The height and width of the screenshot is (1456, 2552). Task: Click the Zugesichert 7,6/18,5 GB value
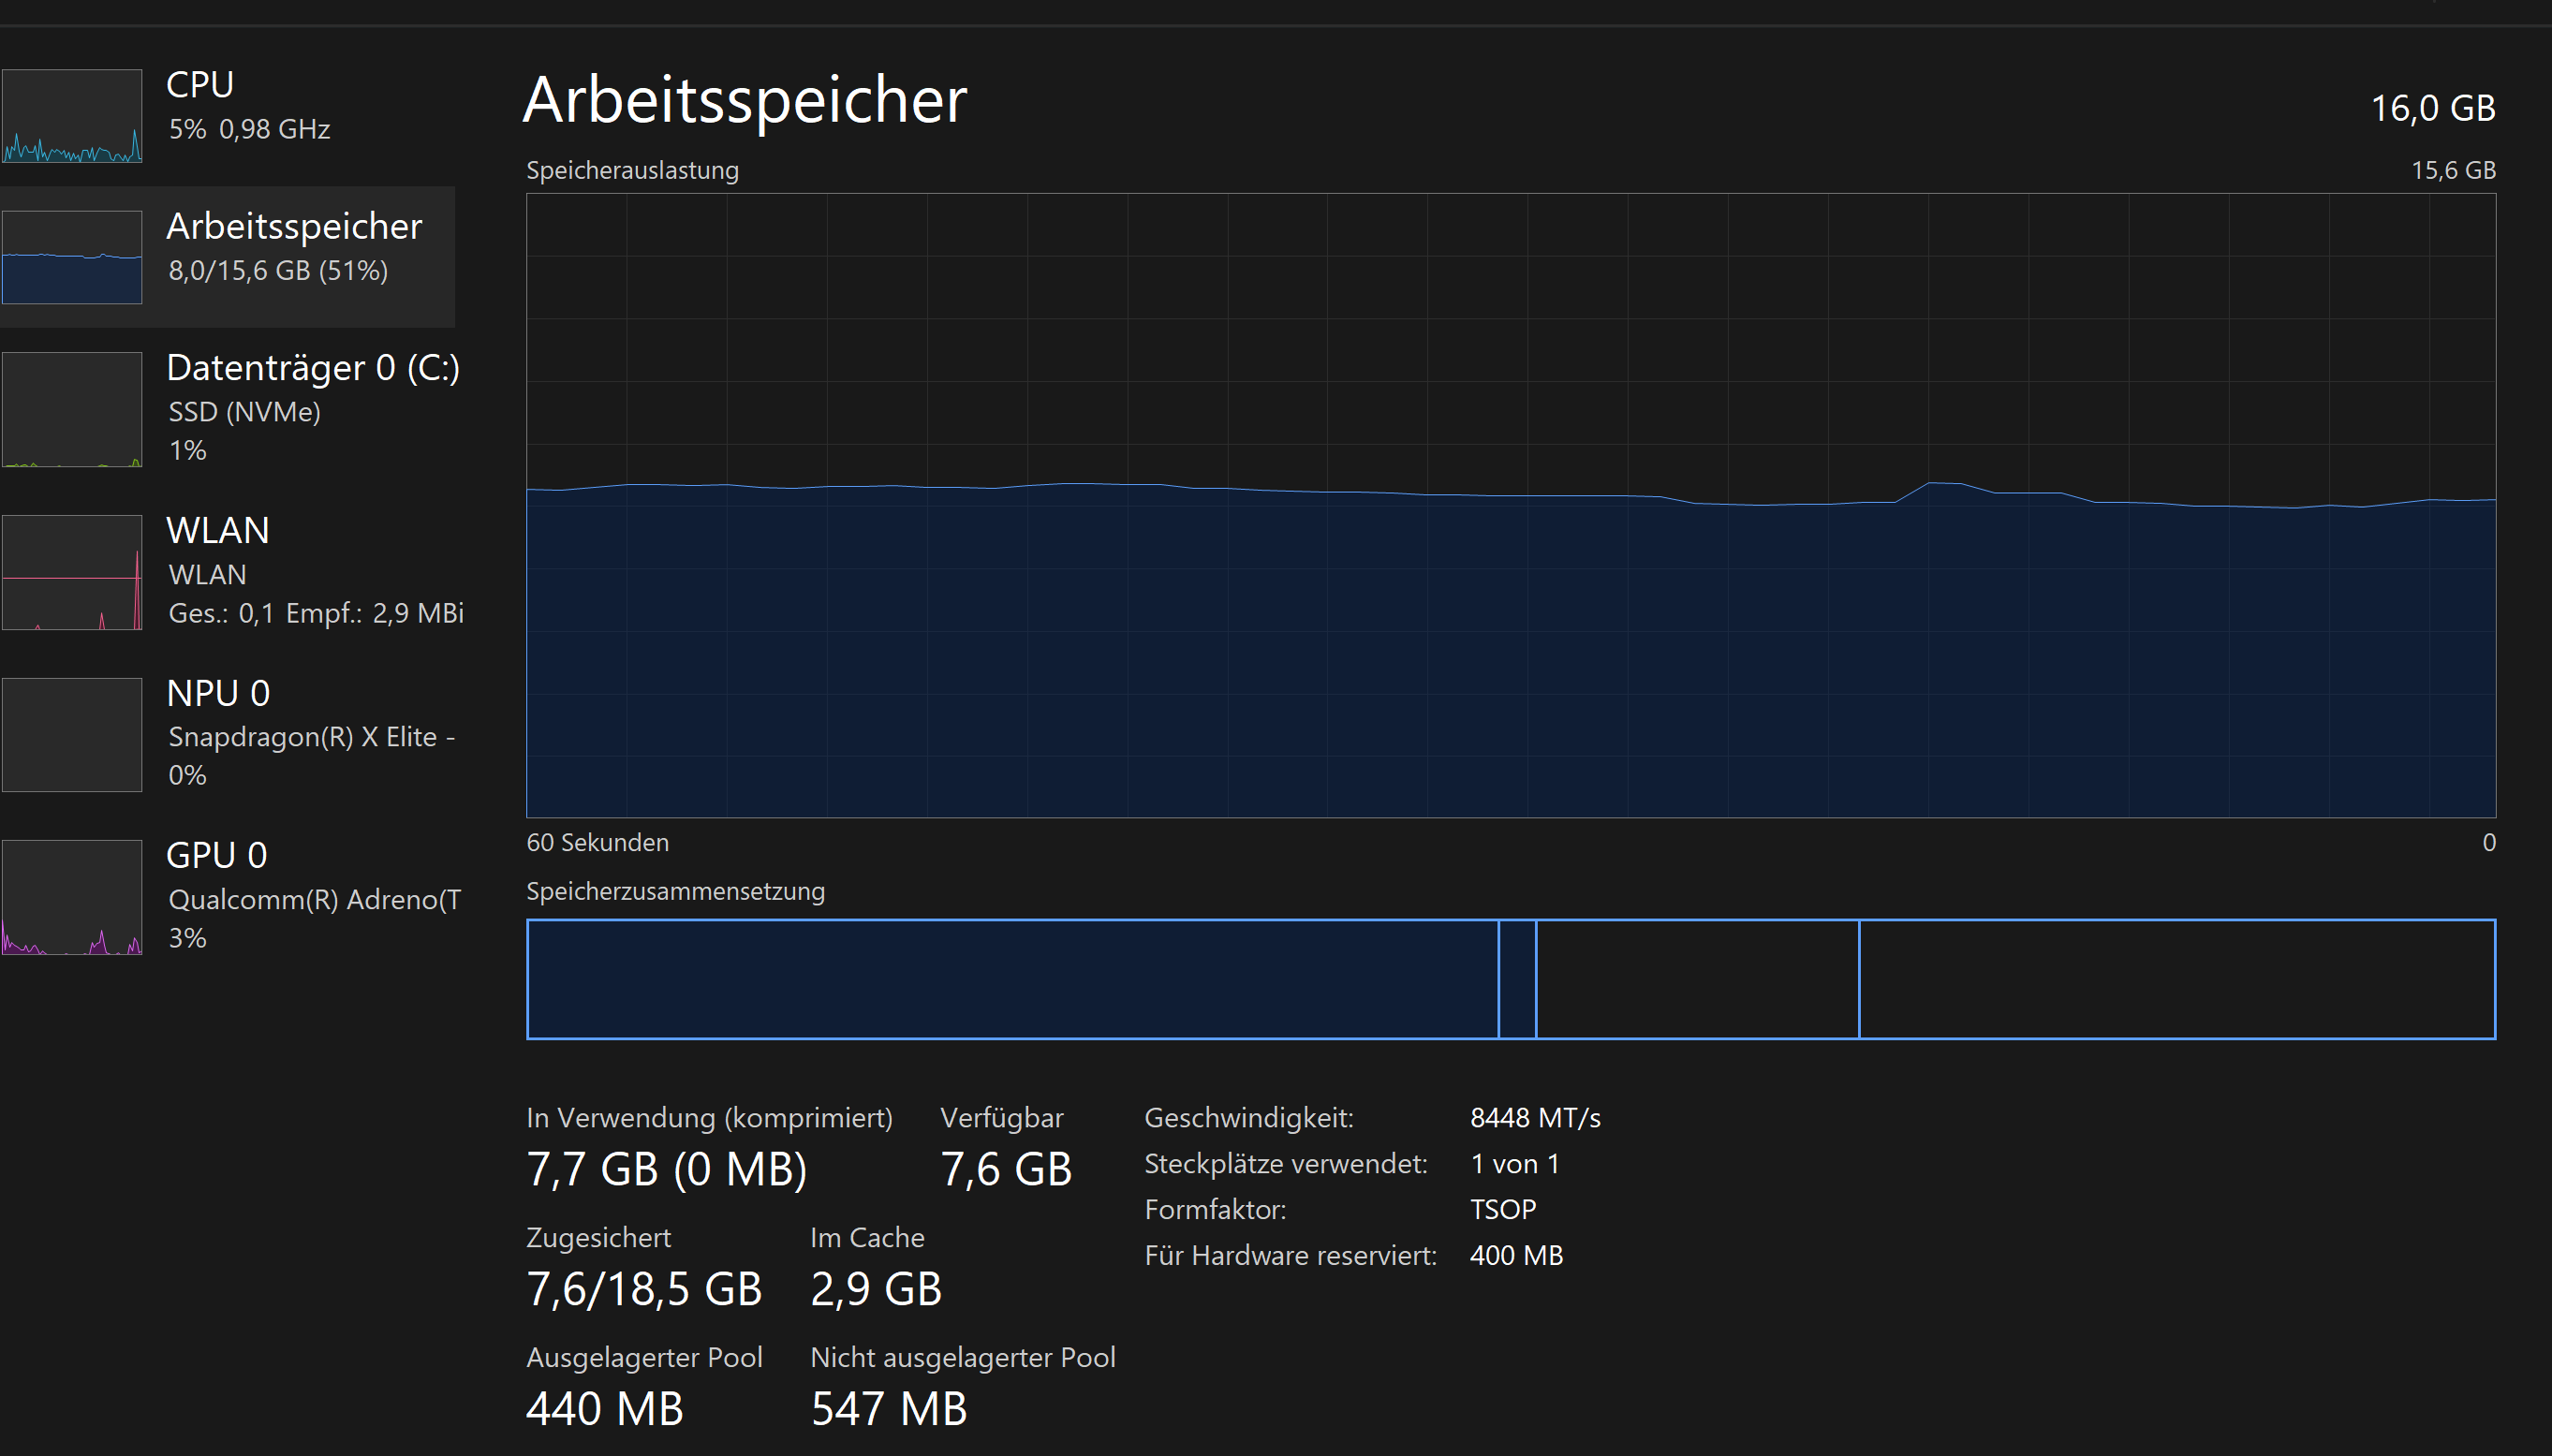click(644, 1289)
